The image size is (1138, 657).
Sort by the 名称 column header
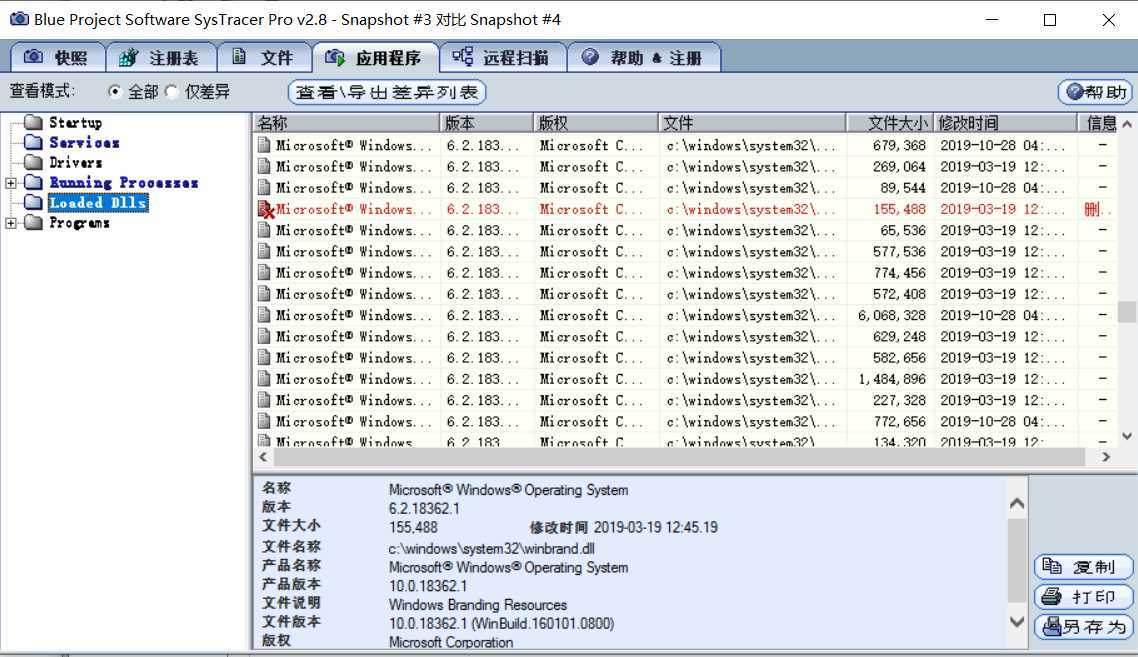[346, 123]
